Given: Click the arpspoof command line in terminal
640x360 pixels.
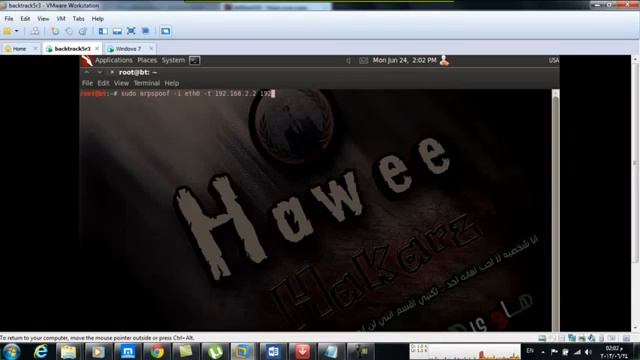Looking at the screenshot, I should 178,93.
